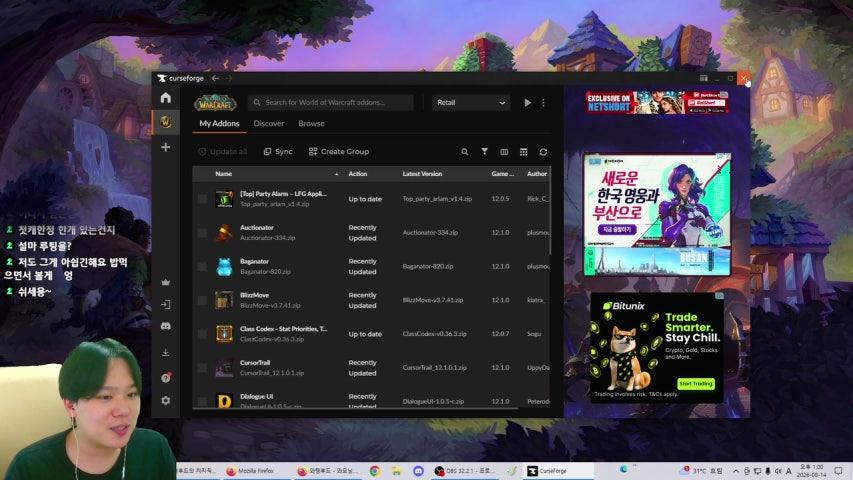Click the Baganator addon icon
Image resolution: width=853 pixels, height=480 pixels.
[224, 267]
